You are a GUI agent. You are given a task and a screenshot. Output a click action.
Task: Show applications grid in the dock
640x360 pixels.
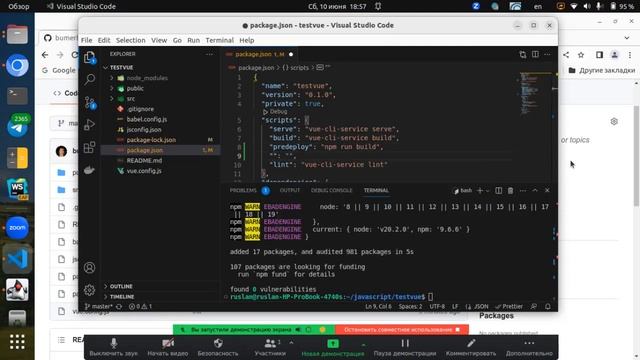[x=17, y=342]
